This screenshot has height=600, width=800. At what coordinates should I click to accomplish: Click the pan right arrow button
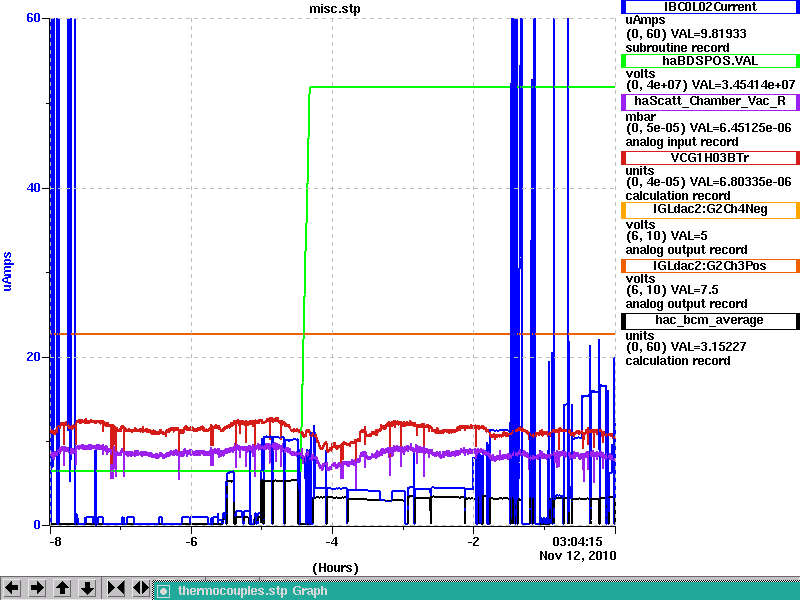pos(37,588)
